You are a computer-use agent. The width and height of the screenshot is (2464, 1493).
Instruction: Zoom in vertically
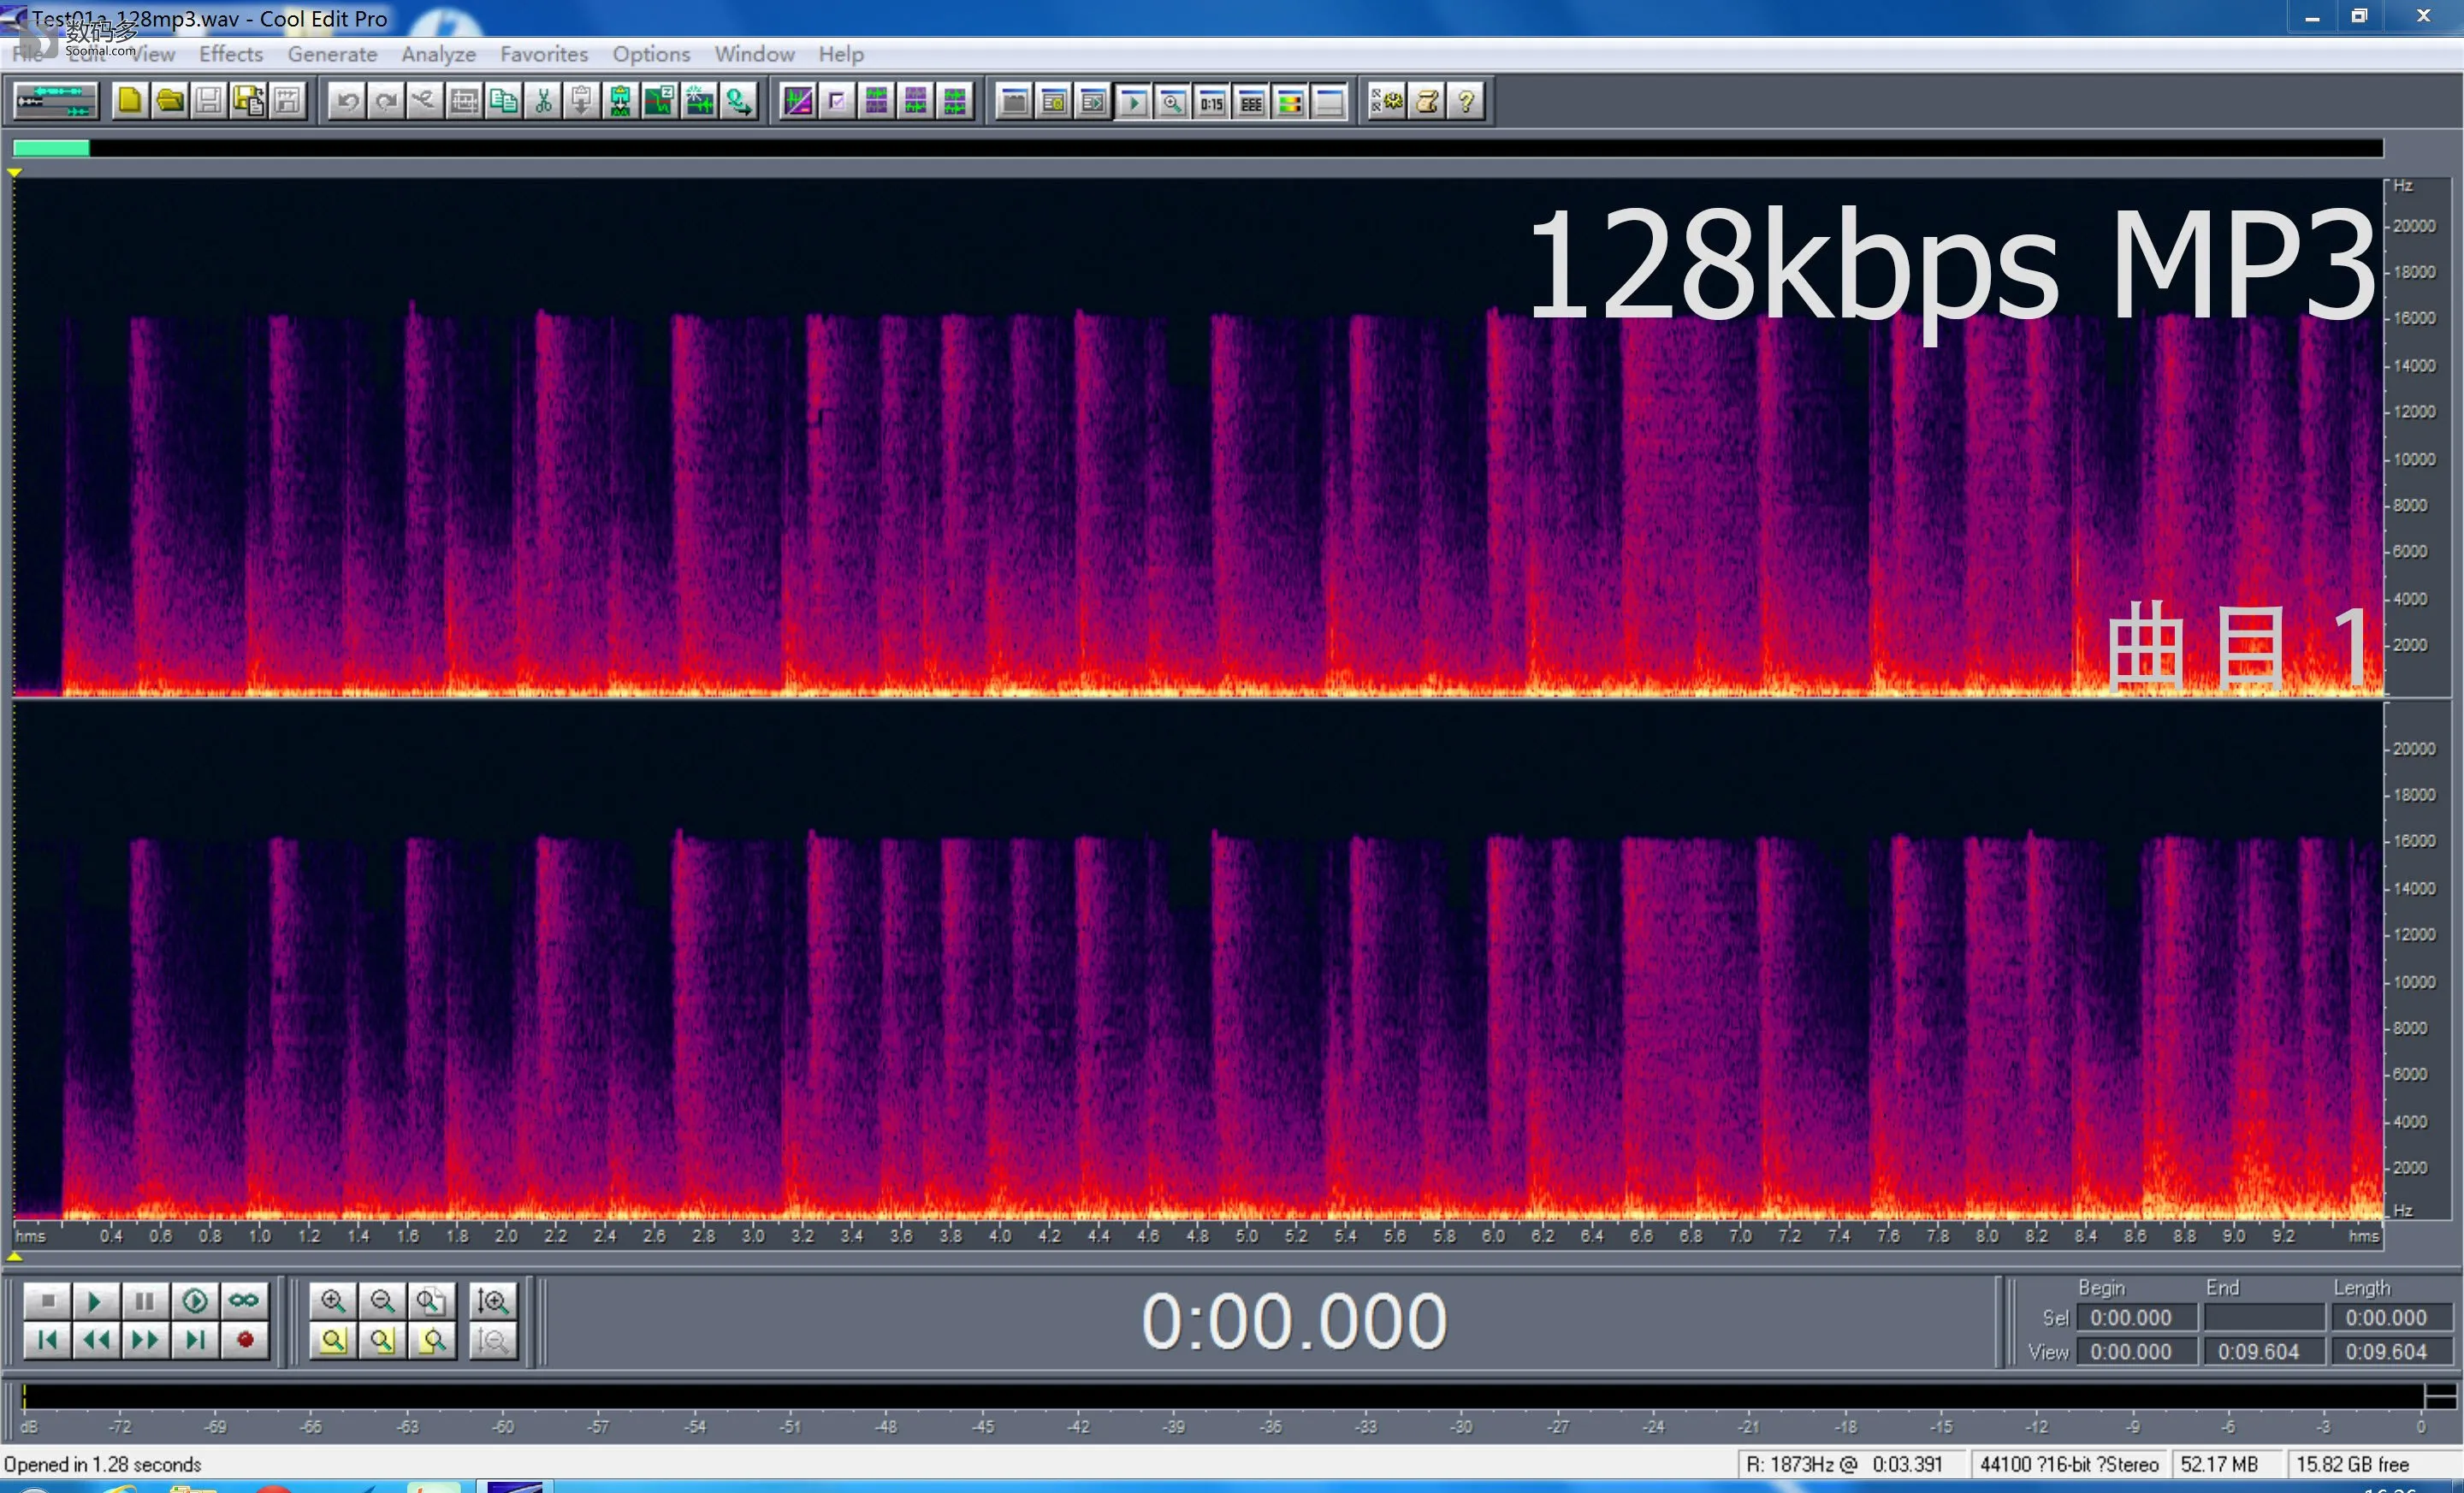click(492, 1300)
